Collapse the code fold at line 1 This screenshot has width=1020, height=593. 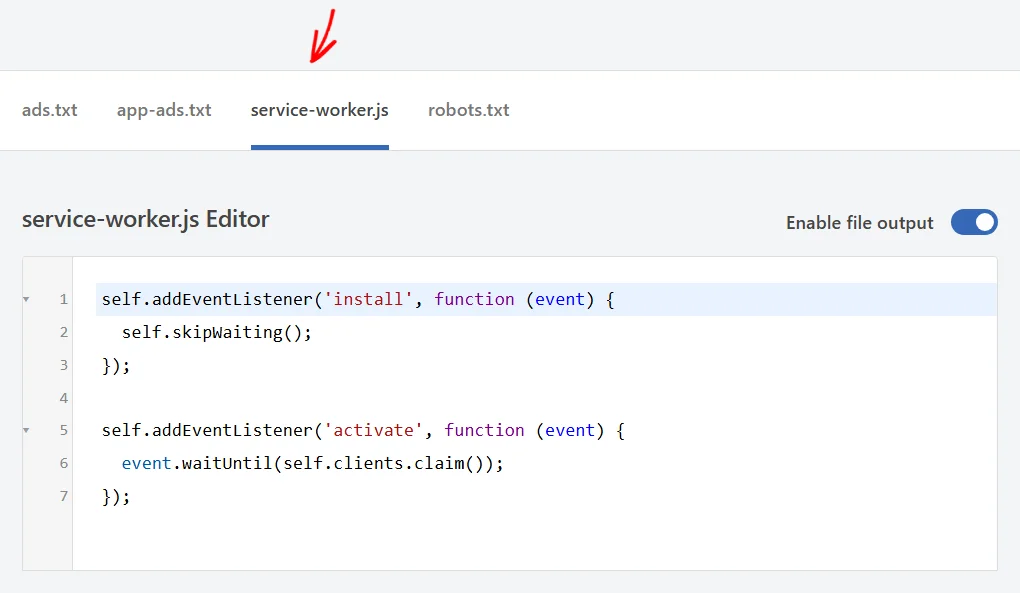[x=26, y=299]
